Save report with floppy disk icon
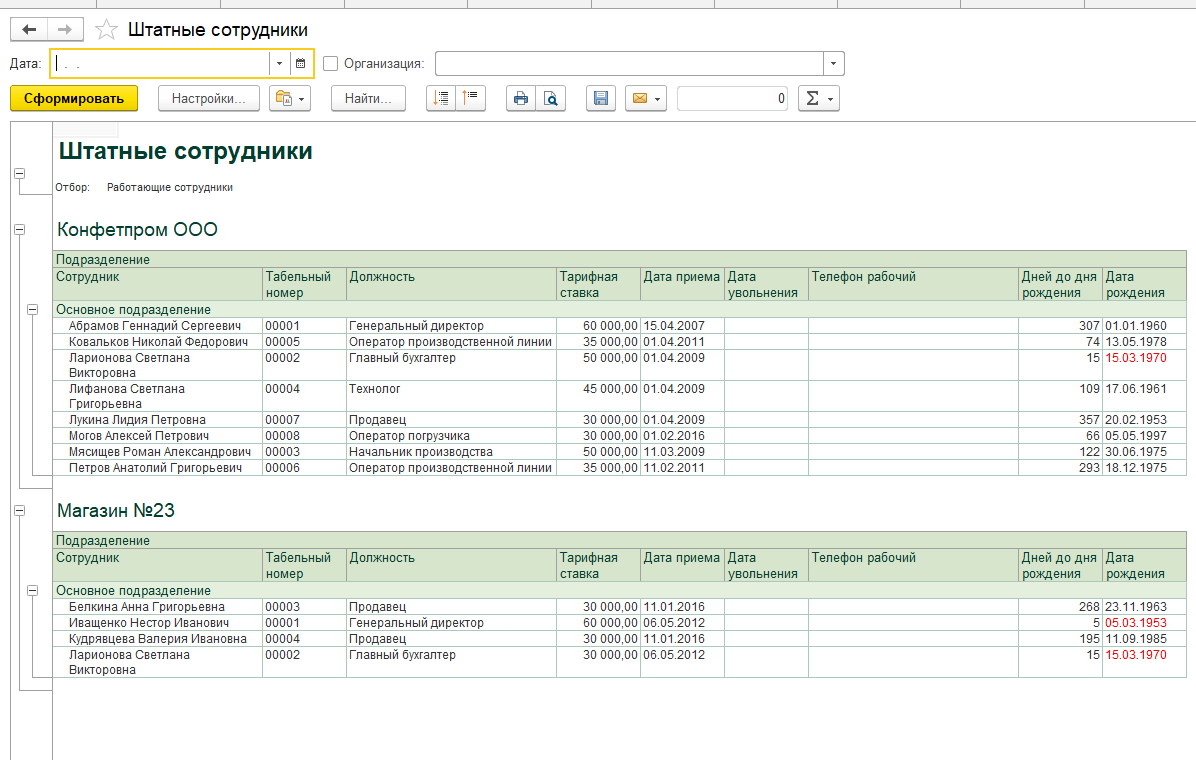The width and height of the screenshot is (1196, 760). tap(601, 98)
